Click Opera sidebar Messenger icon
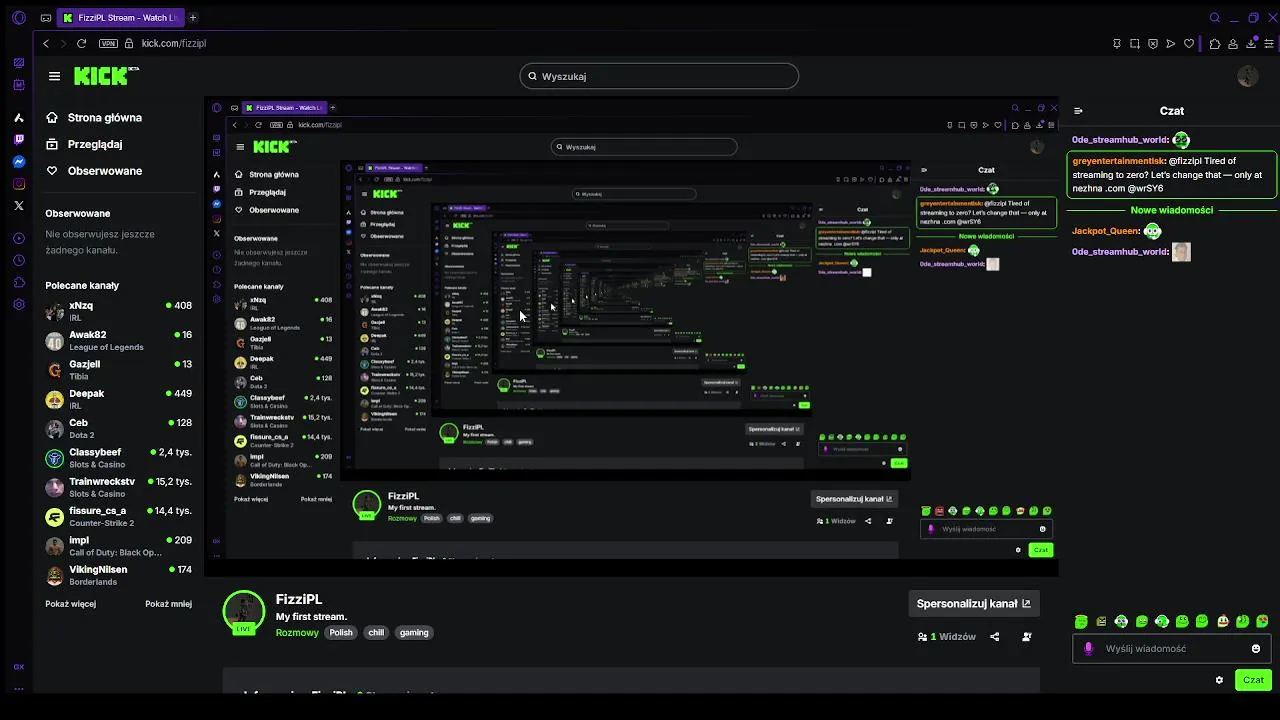The height and width of the screenshot is (720, 1280). pos(19,161)
